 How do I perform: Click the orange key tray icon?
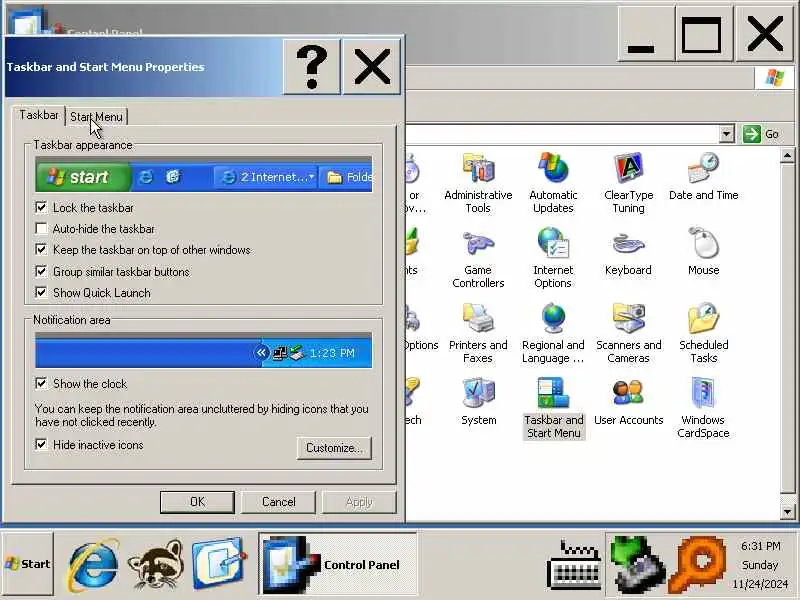(698, 565)
